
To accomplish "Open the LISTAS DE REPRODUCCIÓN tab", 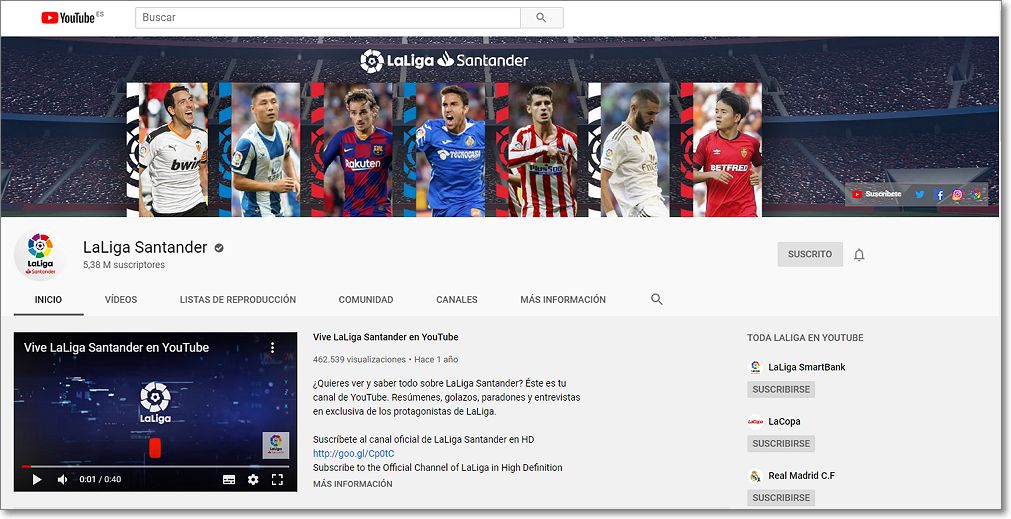I will click(x=238, y=299).
